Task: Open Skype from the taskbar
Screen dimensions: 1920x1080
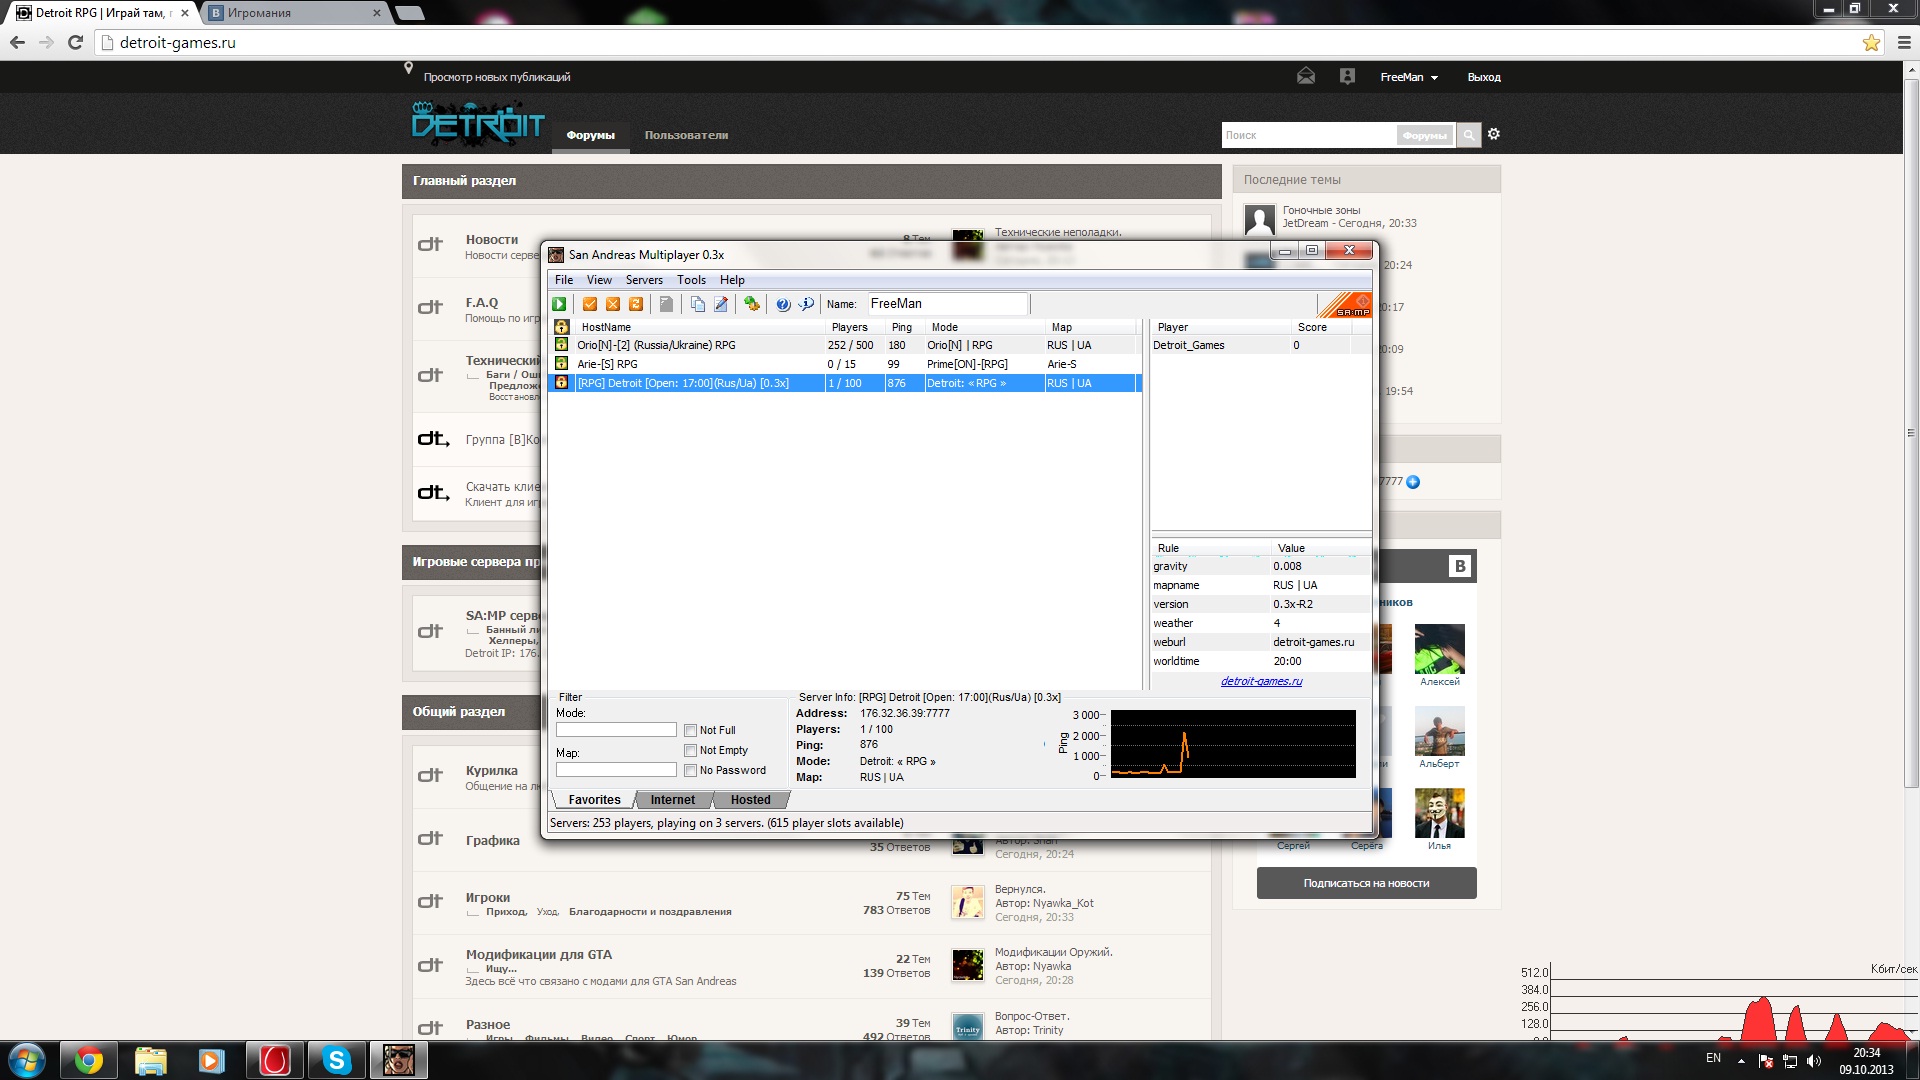Action: coord(337,1060)
